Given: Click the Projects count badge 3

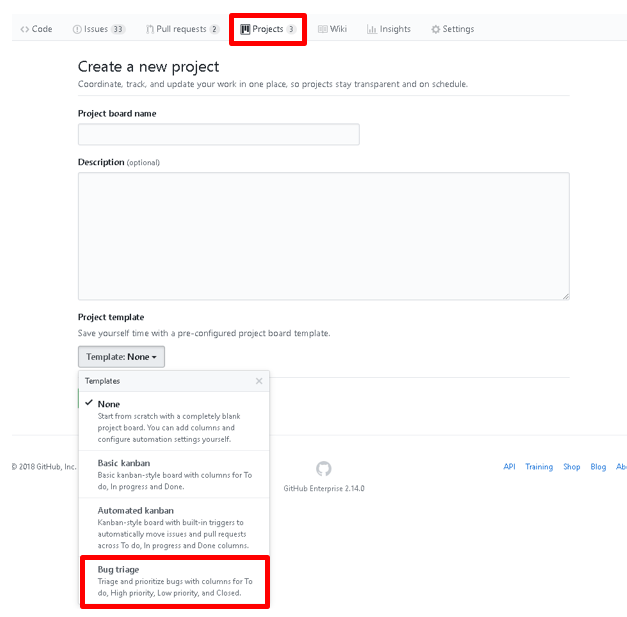Looking at the screenshot, I should [291, 29].
